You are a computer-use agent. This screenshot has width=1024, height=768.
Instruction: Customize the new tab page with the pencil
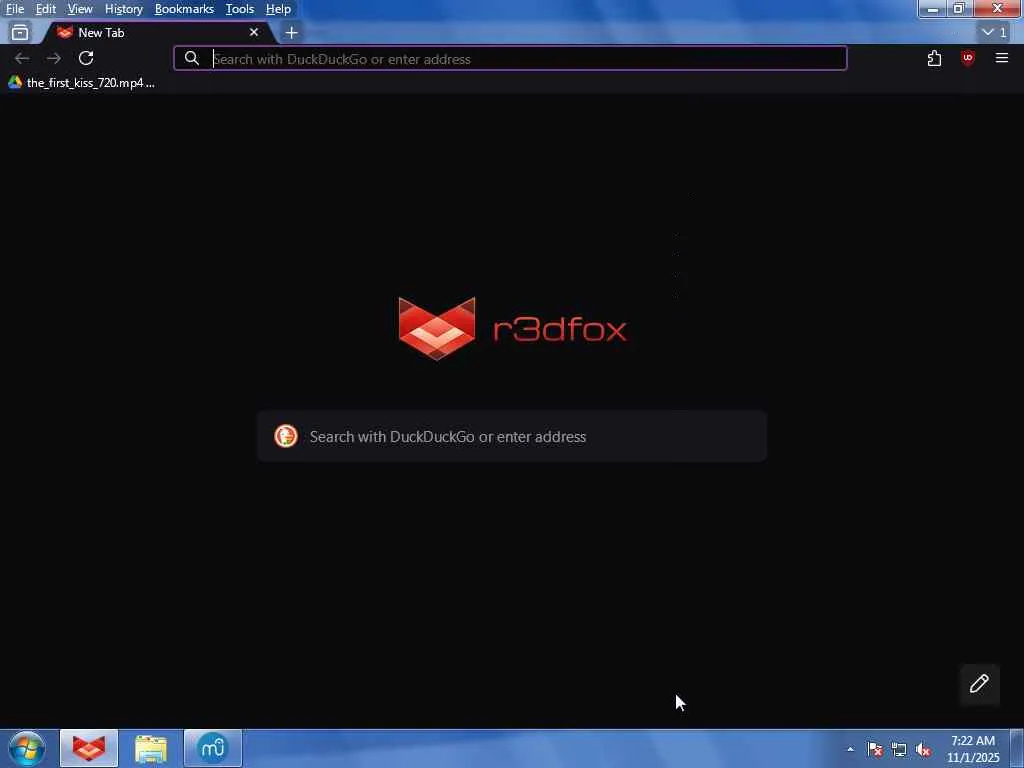(x=979, y=684)
